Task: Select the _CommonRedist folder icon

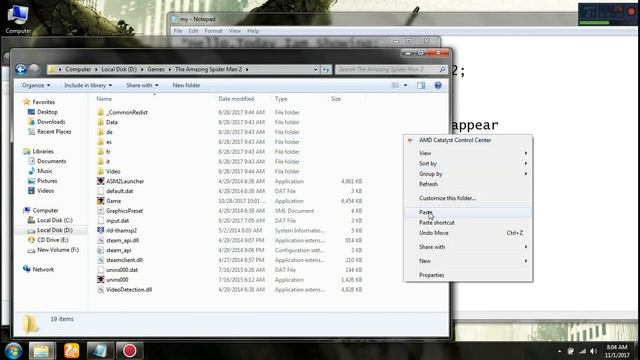Action: 101,112
